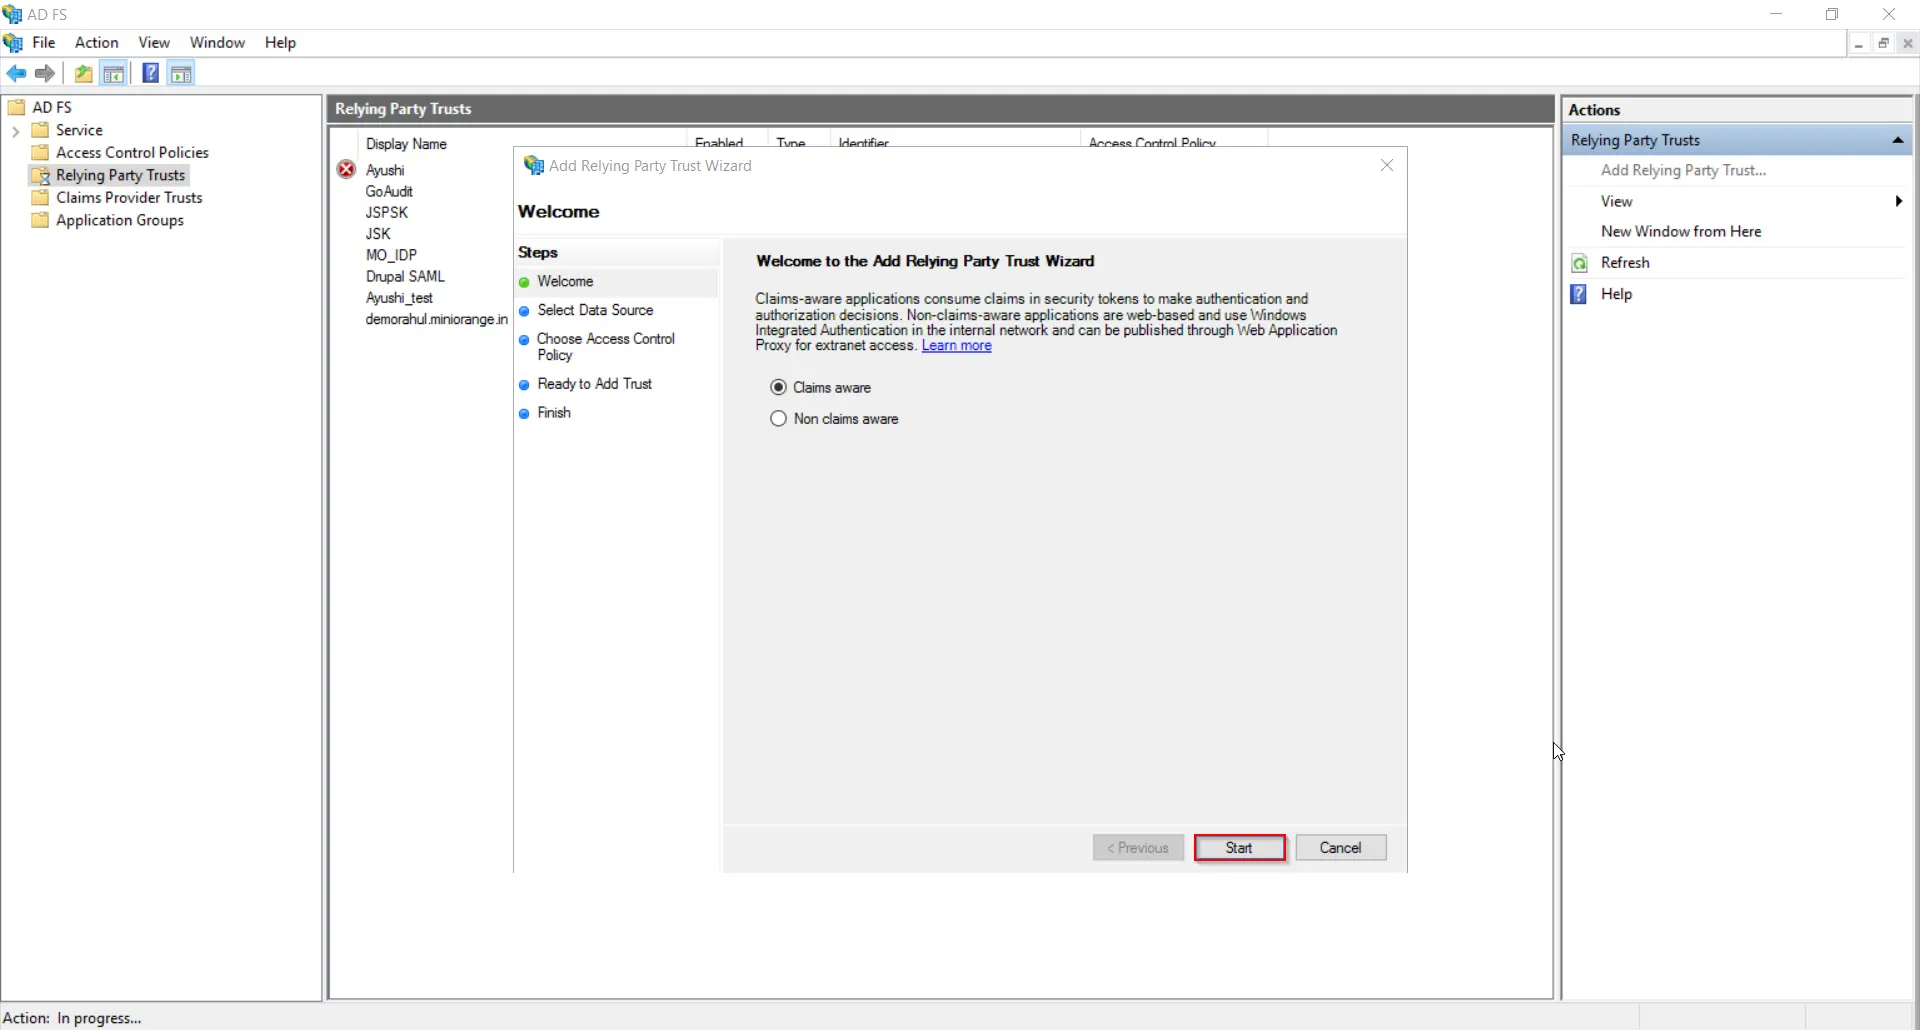Toggle Show/Hide Console Tree icon

pyautogui.click(x=114, y=73)
